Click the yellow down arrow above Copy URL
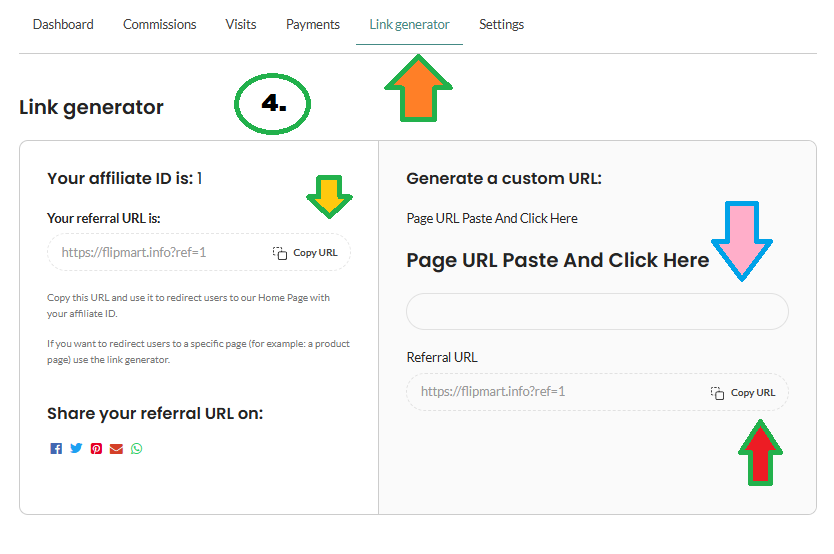Viewport: 834px width, 554px height. coord(329,196)
